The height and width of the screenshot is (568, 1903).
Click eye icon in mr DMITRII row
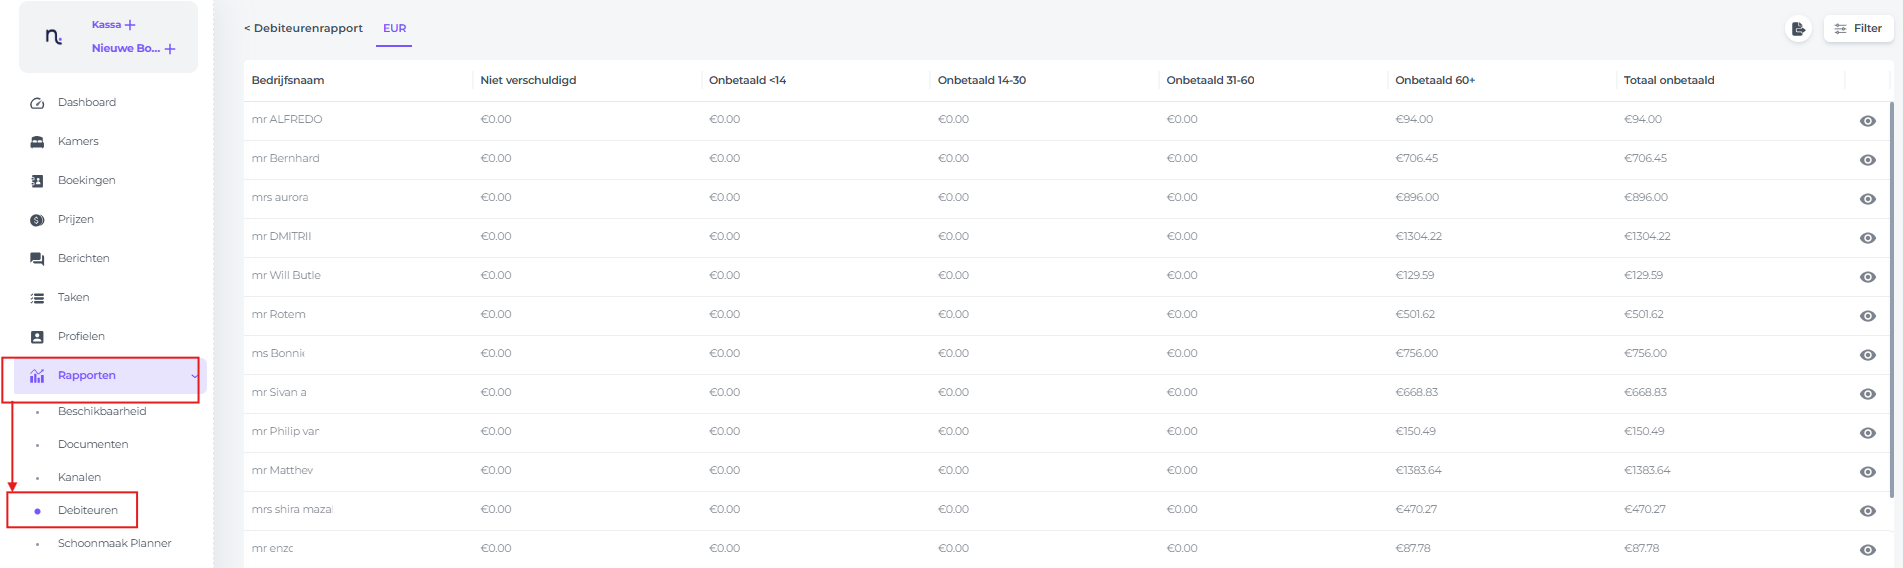[1867, 238]
